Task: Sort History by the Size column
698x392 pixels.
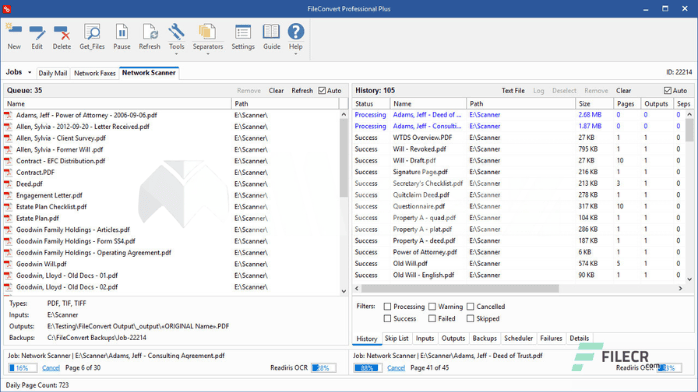Action: coord(594,104)
